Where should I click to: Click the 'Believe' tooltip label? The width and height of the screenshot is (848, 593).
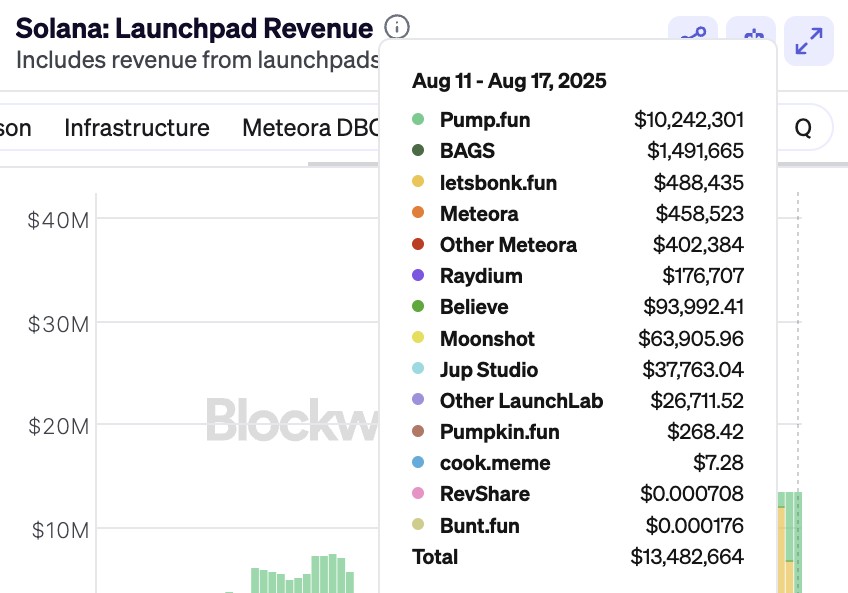[474, 307]
